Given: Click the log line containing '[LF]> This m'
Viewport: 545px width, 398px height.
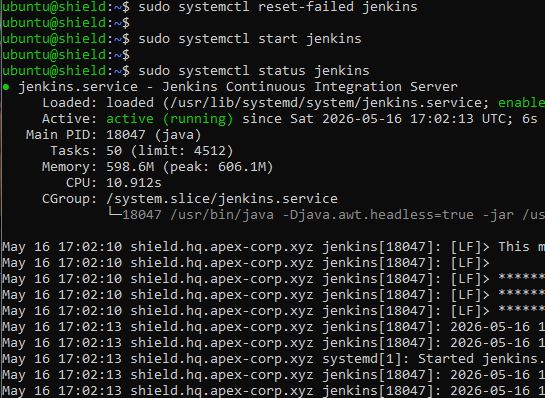Looking at the screenshot, I should click(273, 246).
